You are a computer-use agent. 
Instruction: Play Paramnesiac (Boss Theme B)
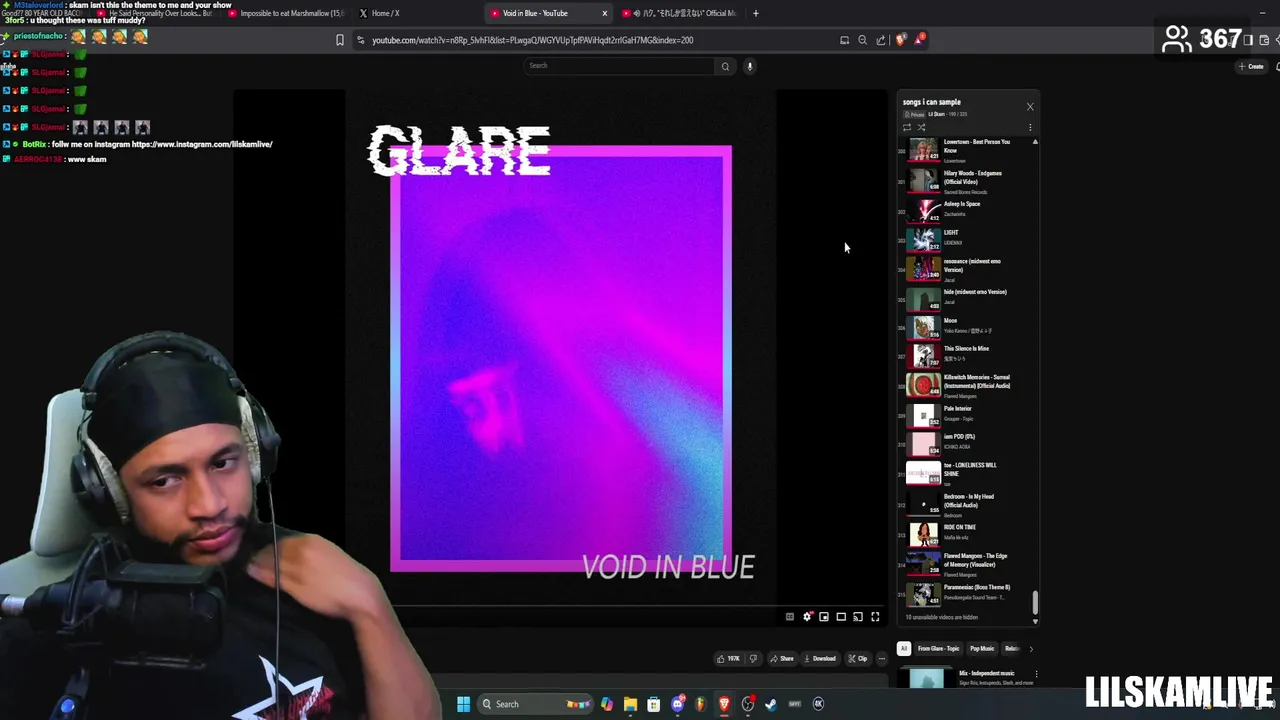965,593
